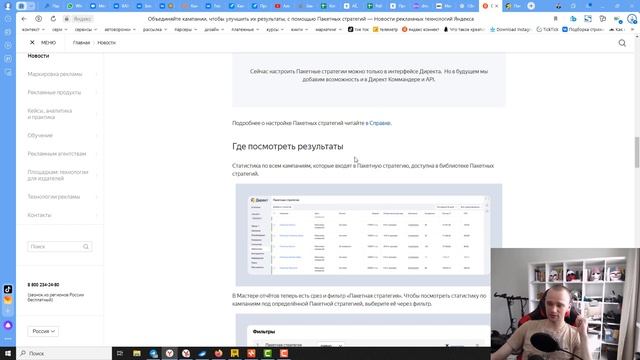Open the site search magnifier icon

pos(622,43)
